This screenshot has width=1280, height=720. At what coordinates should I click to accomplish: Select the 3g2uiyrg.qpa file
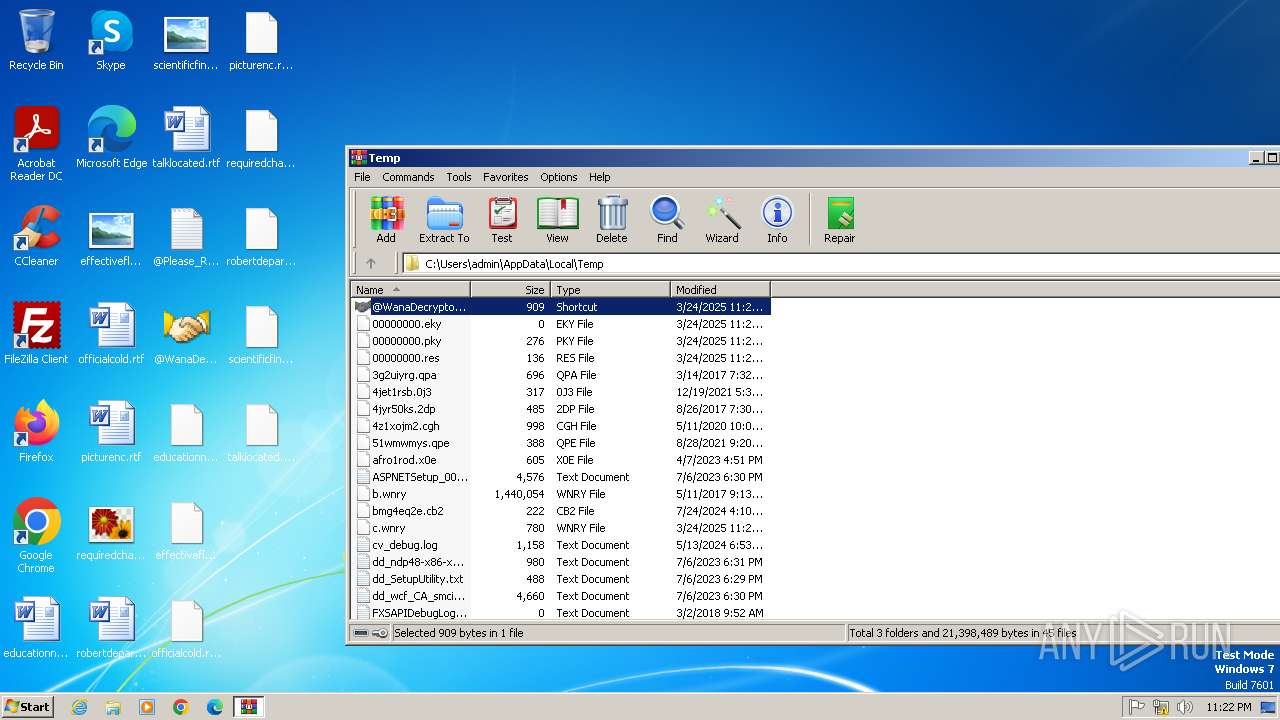(x=561, y=375)
